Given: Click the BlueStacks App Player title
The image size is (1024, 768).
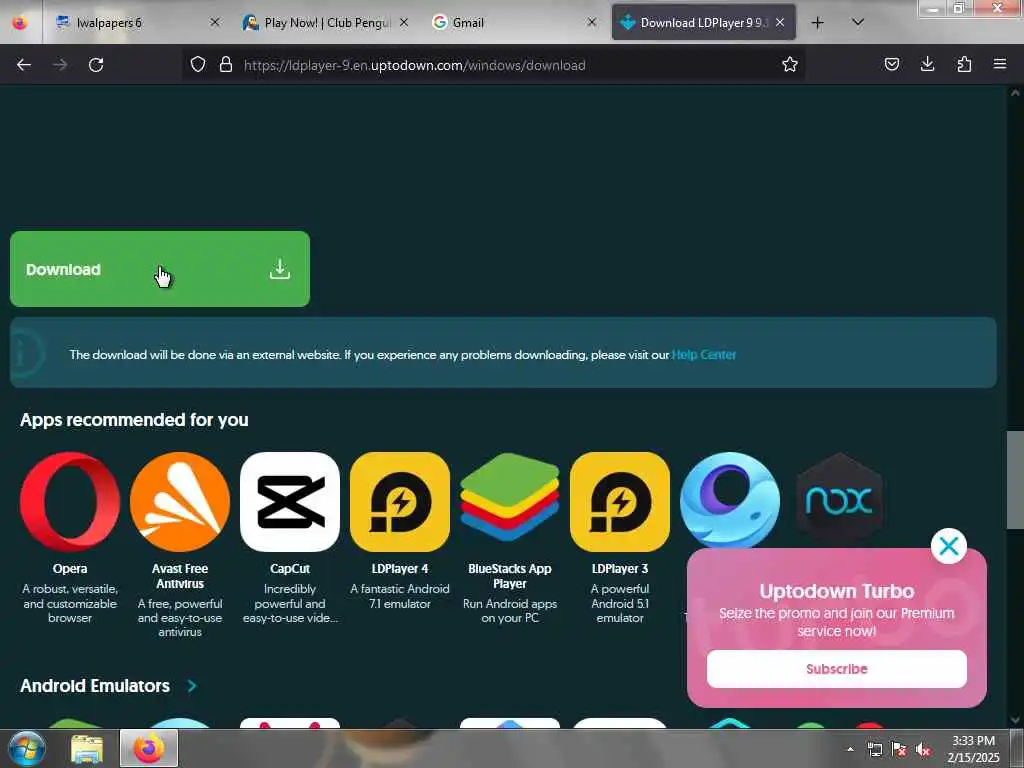Looking at the screenshot, I should (x=510, y=576).
